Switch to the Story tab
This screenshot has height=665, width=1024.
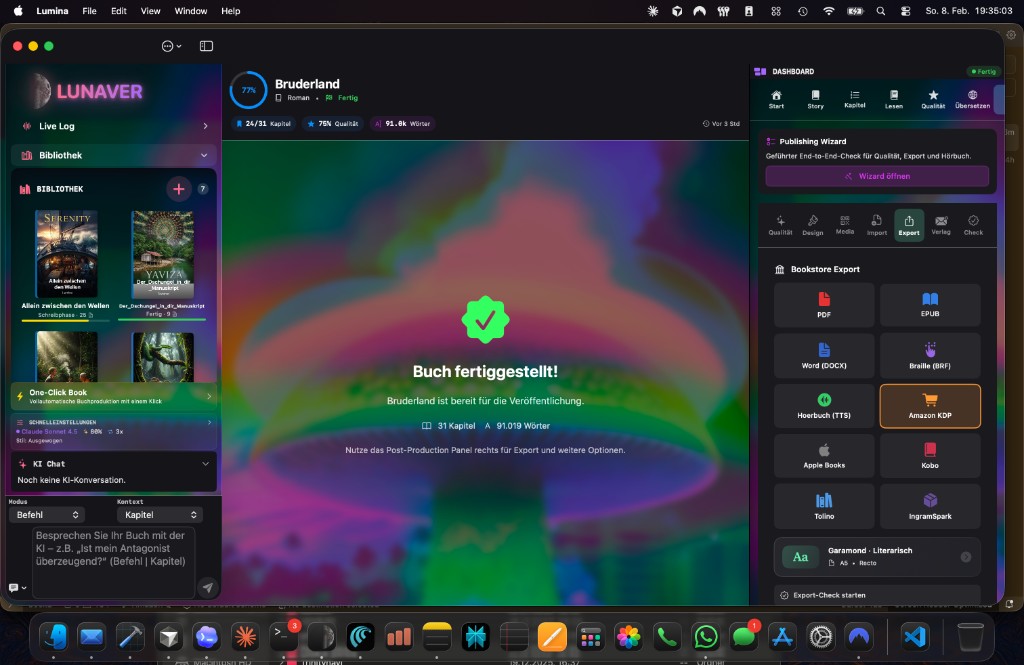pyautogui.click(x=815, y=97)
